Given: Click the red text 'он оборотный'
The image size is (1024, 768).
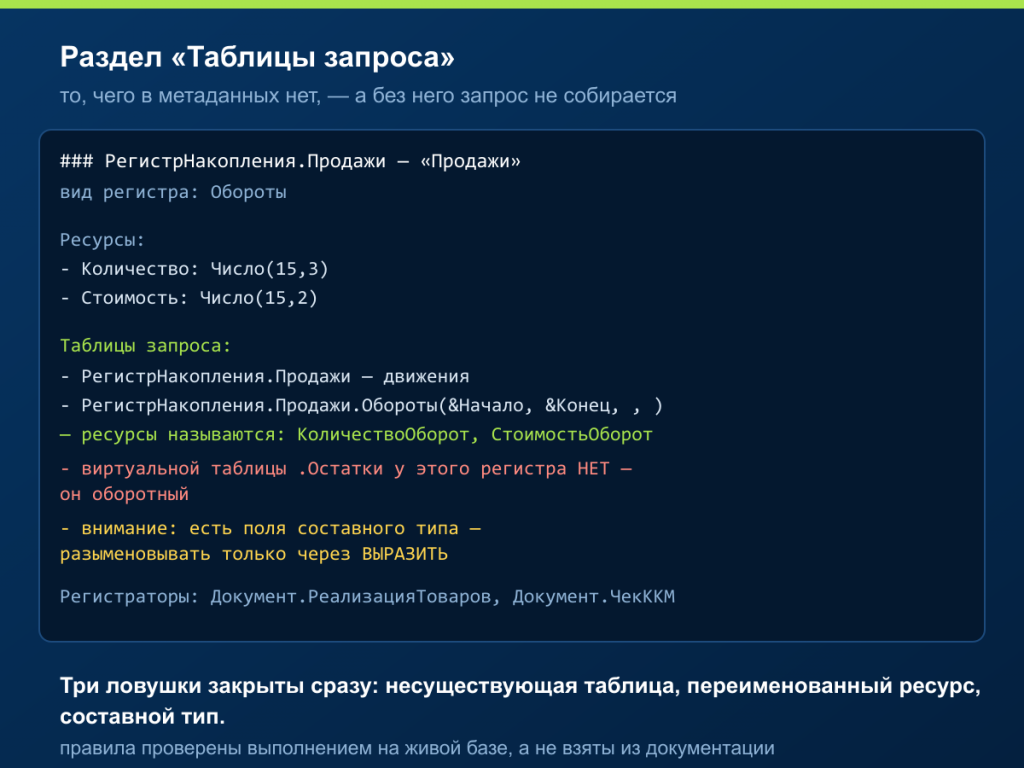Looking at the screenshot, I should tap(124, 494).
